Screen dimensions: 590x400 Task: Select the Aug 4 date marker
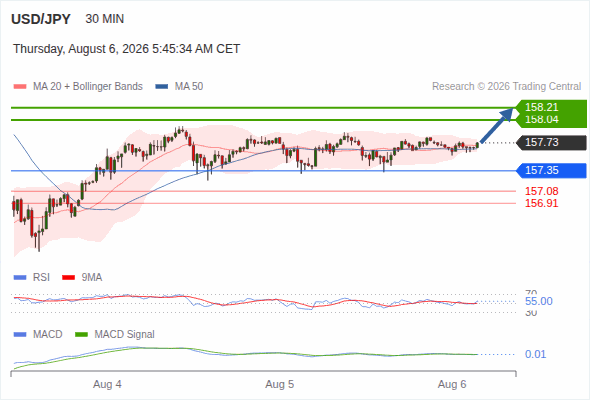tap(107, 385)
